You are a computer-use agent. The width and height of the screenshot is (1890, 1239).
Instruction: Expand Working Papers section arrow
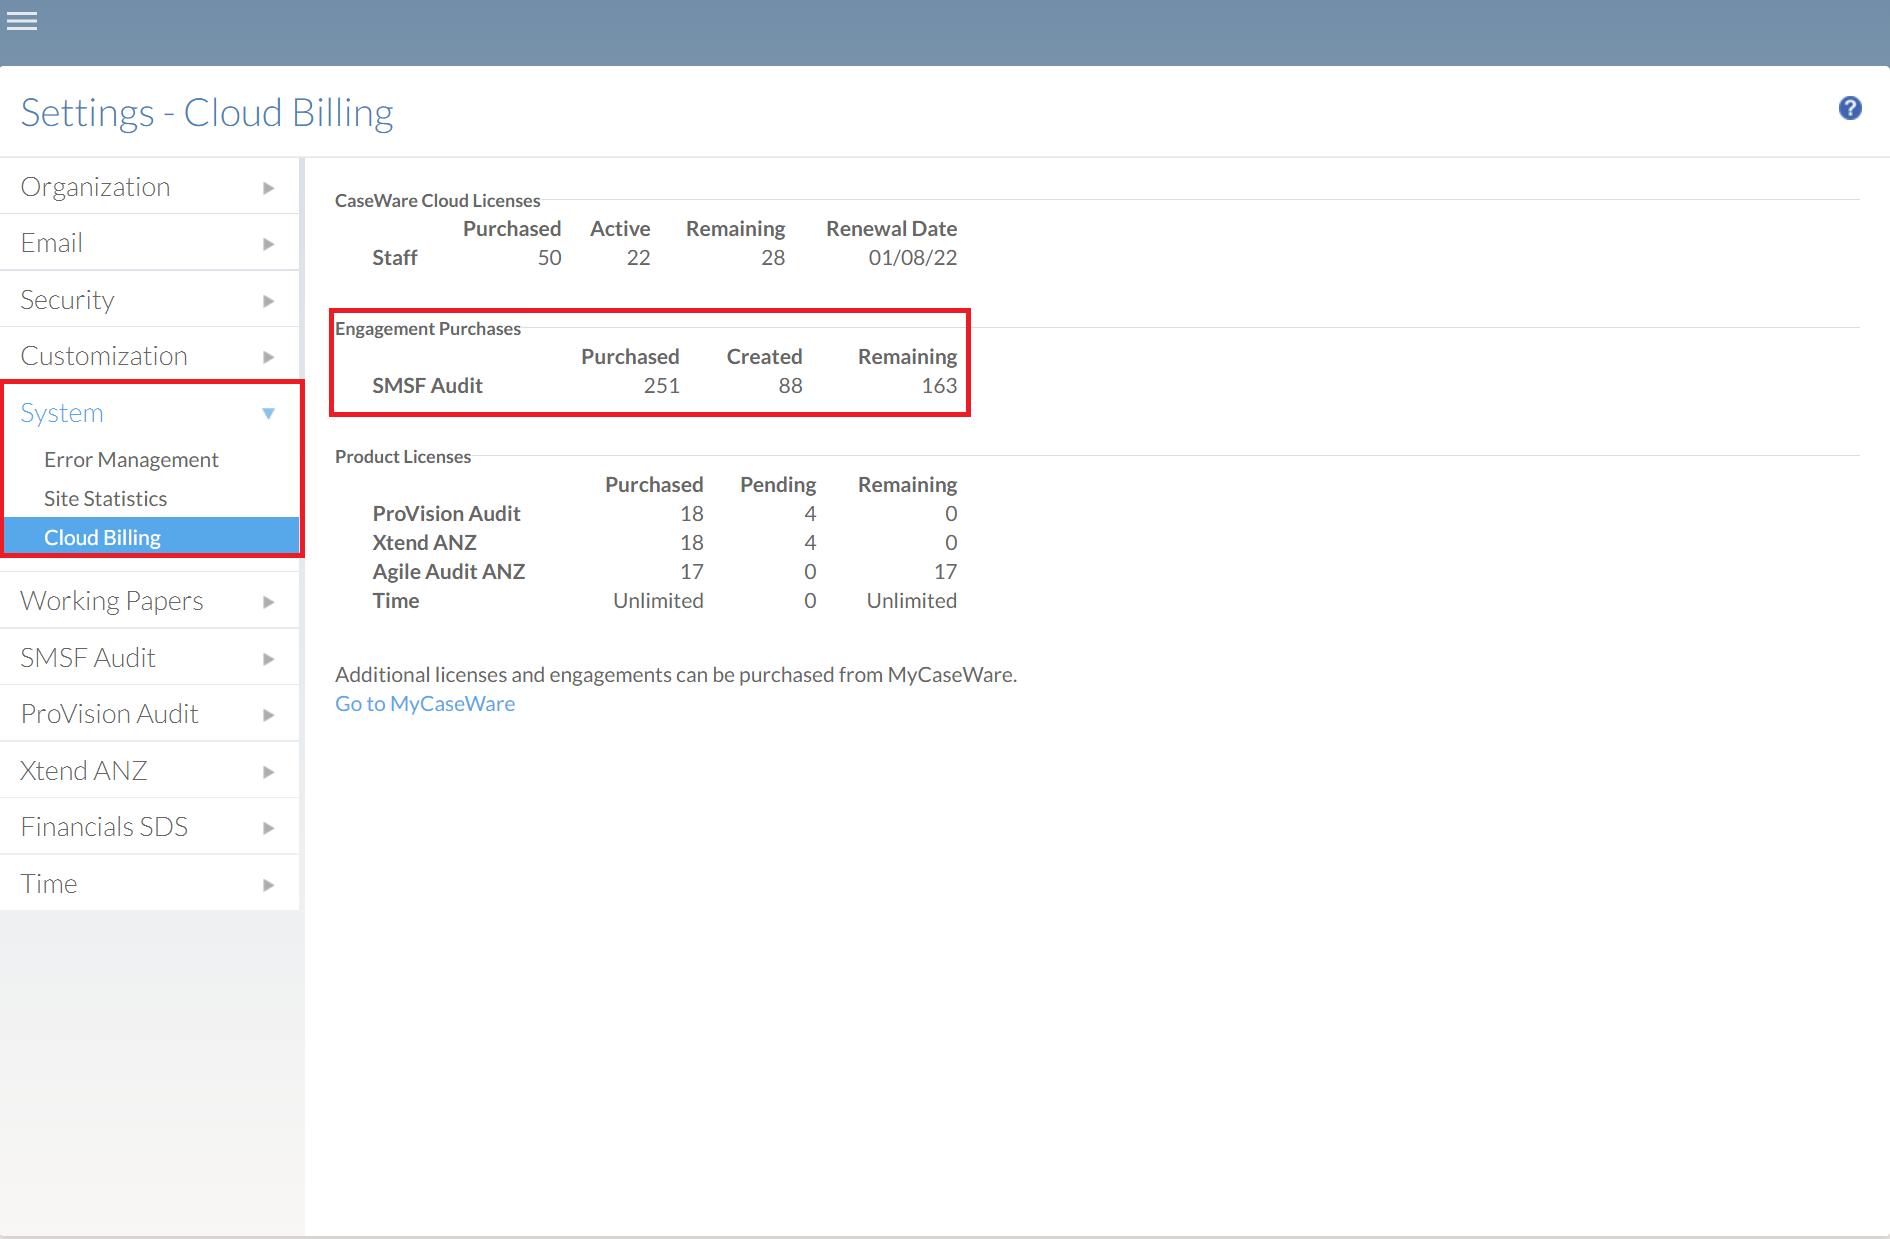[x=268, y=602]
